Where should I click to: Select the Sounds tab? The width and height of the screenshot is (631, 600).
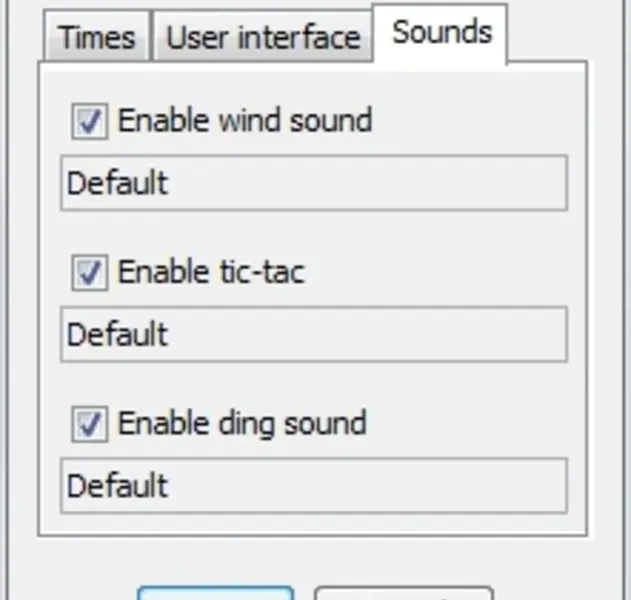pyautogui.click(x=441, y=33)
